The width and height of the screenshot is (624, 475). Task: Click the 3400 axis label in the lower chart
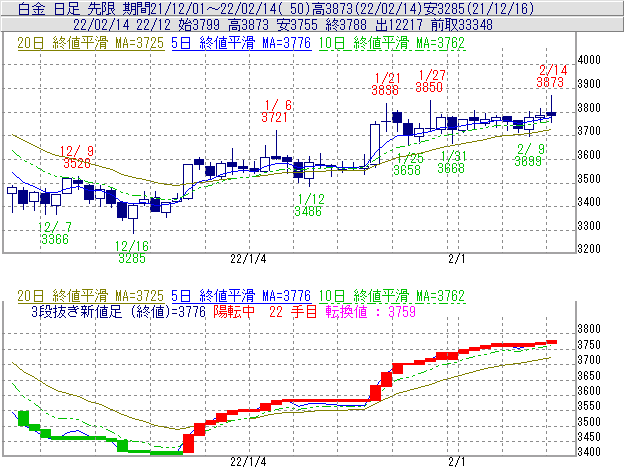point(589,452)
